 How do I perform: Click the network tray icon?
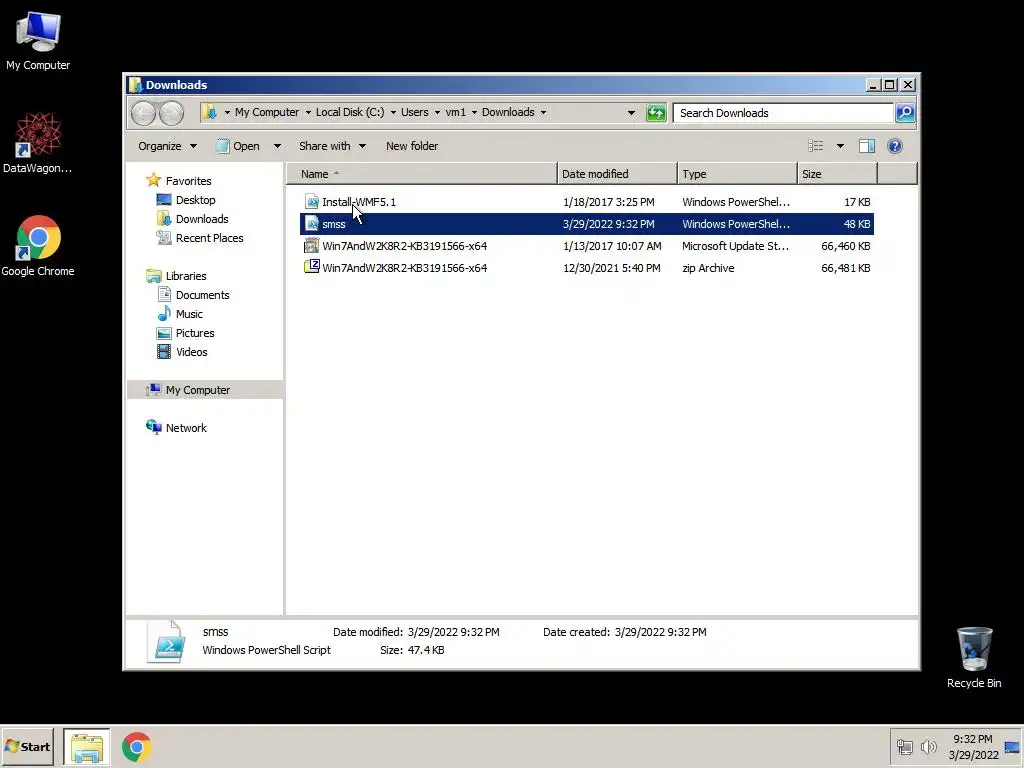pyautogui.click(x=904, y=746)
